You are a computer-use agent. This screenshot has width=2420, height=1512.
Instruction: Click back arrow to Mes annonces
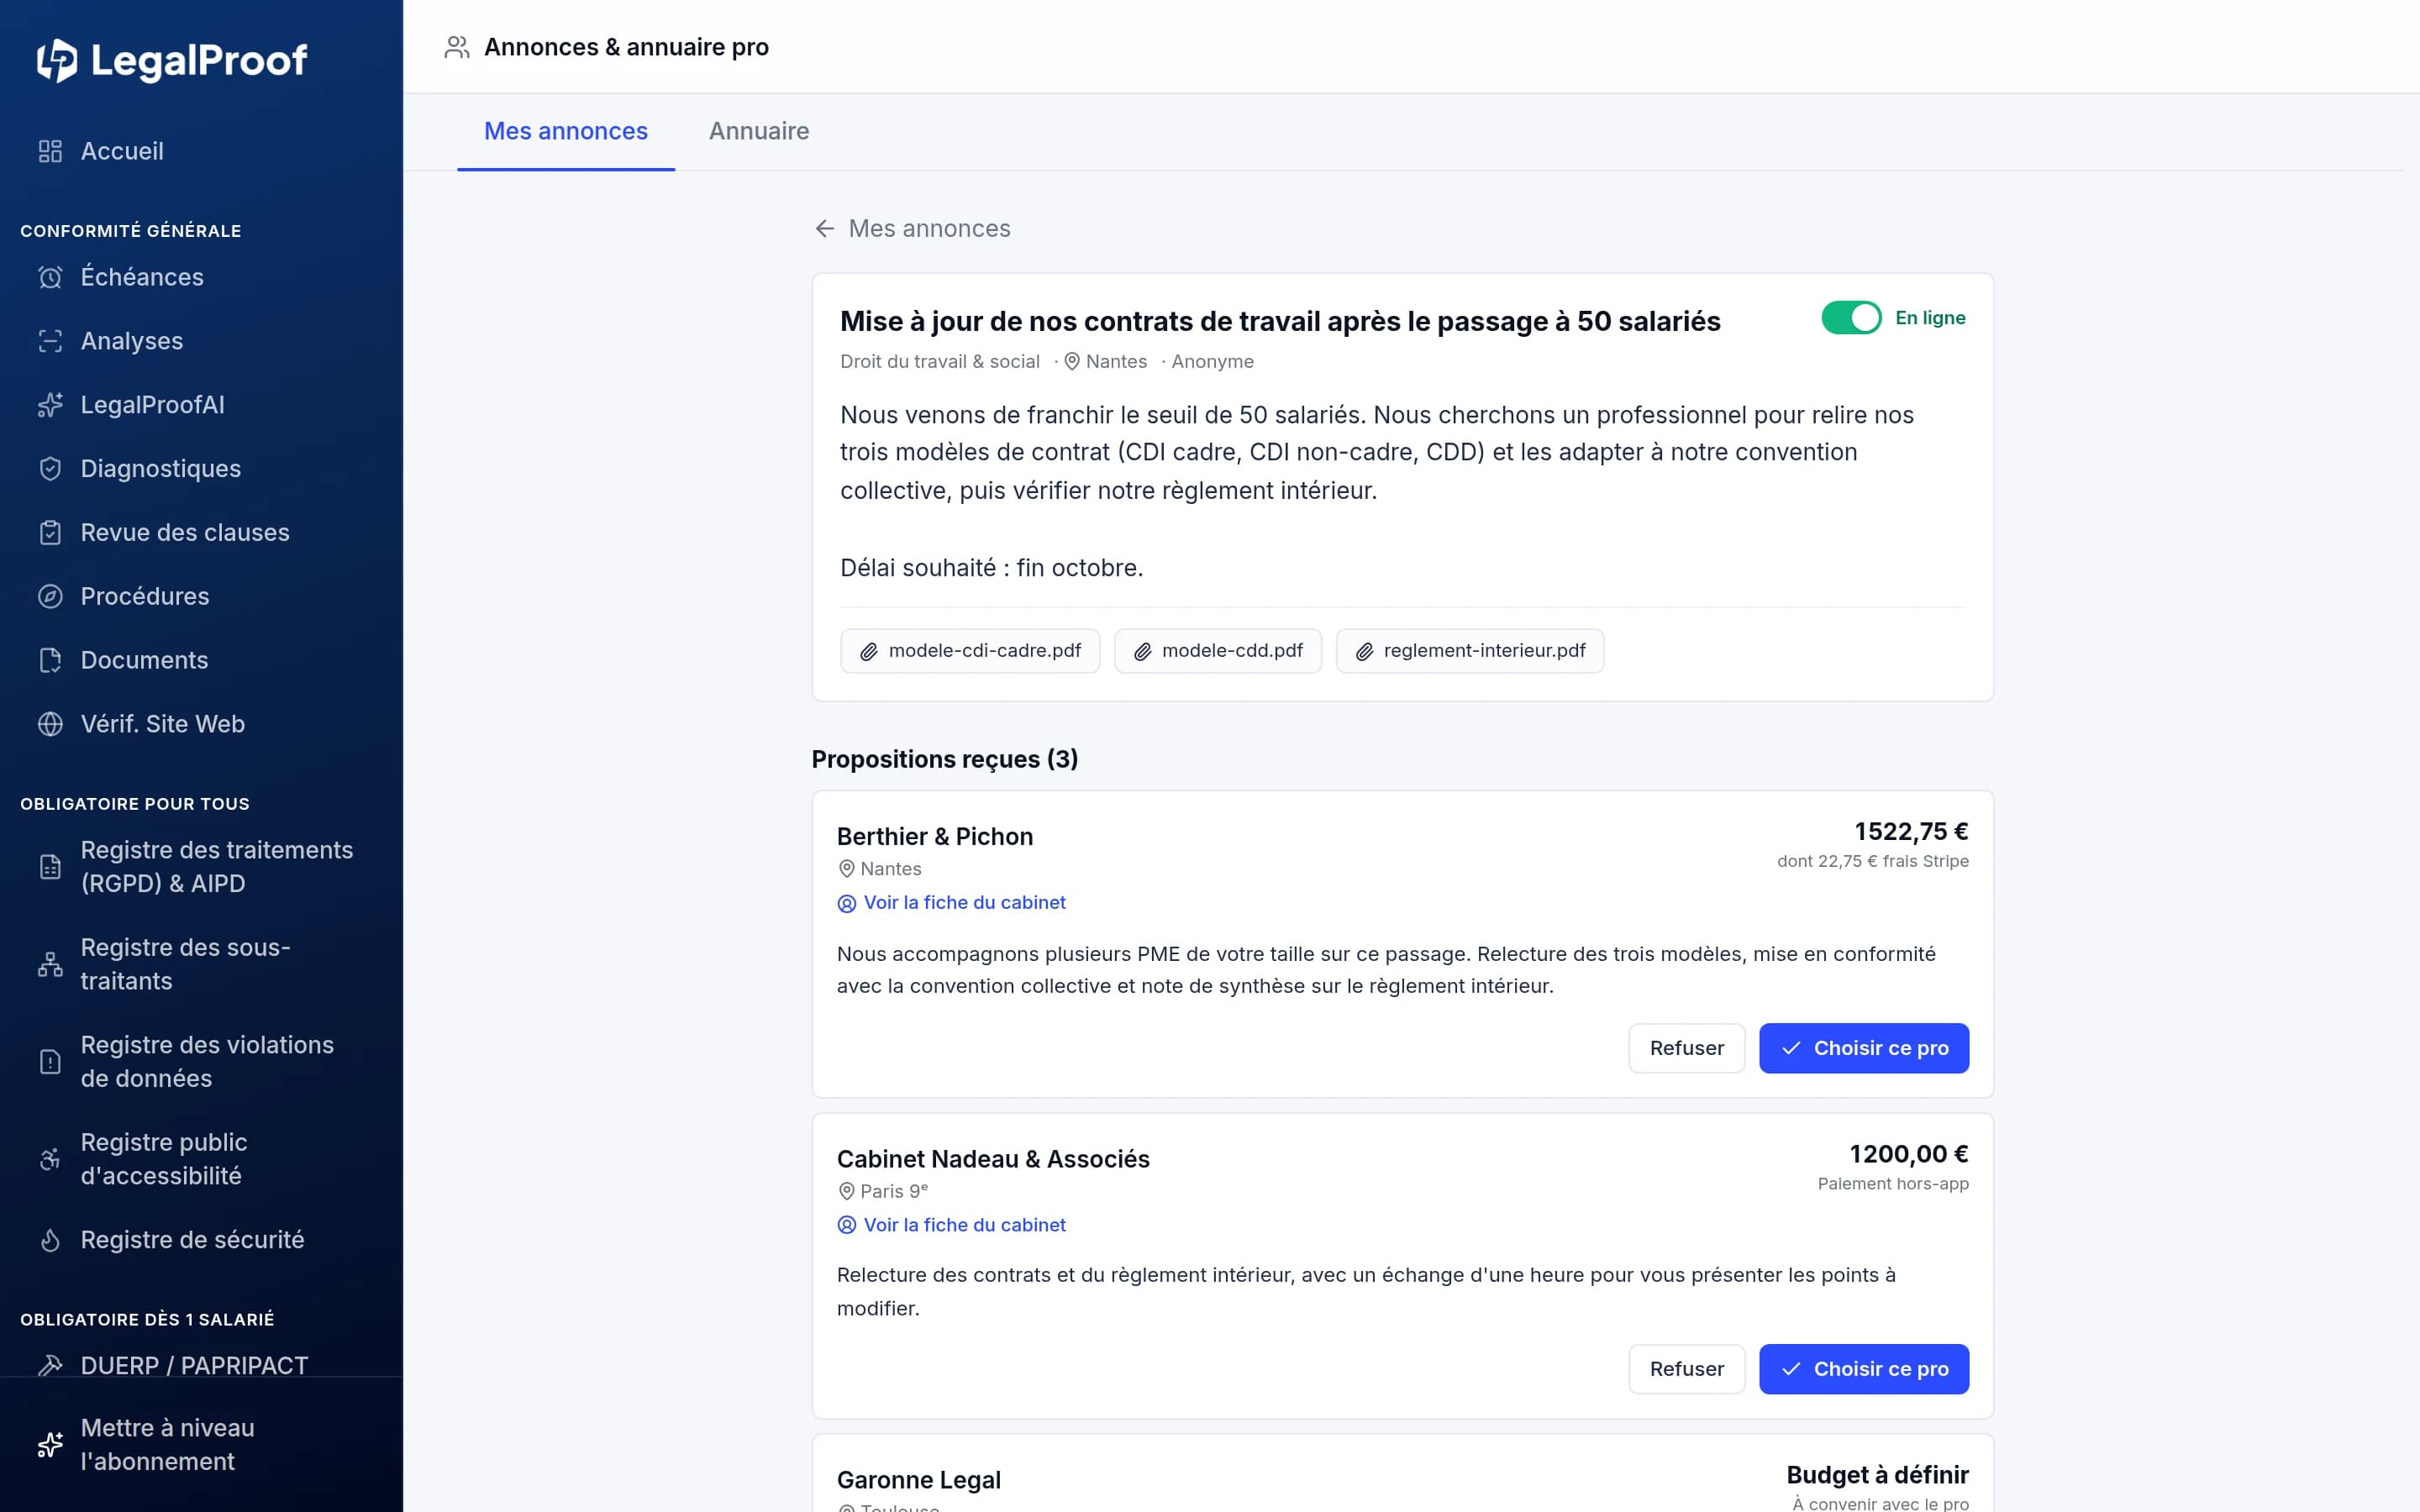824,229
